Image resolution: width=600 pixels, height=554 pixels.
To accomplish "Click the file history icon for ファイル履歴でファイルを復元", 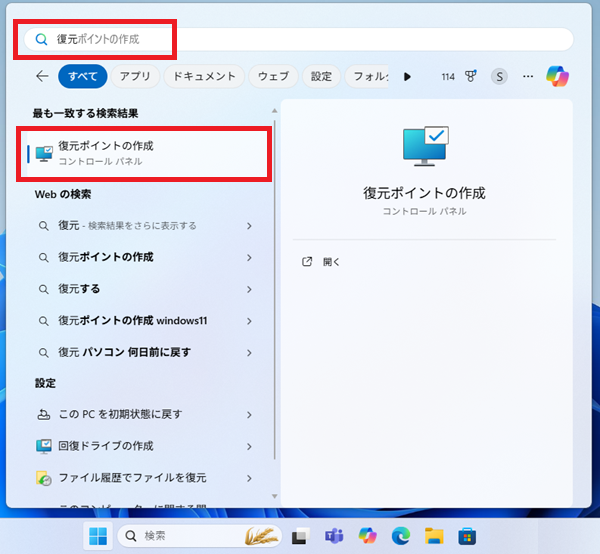I will click(44, 478).
